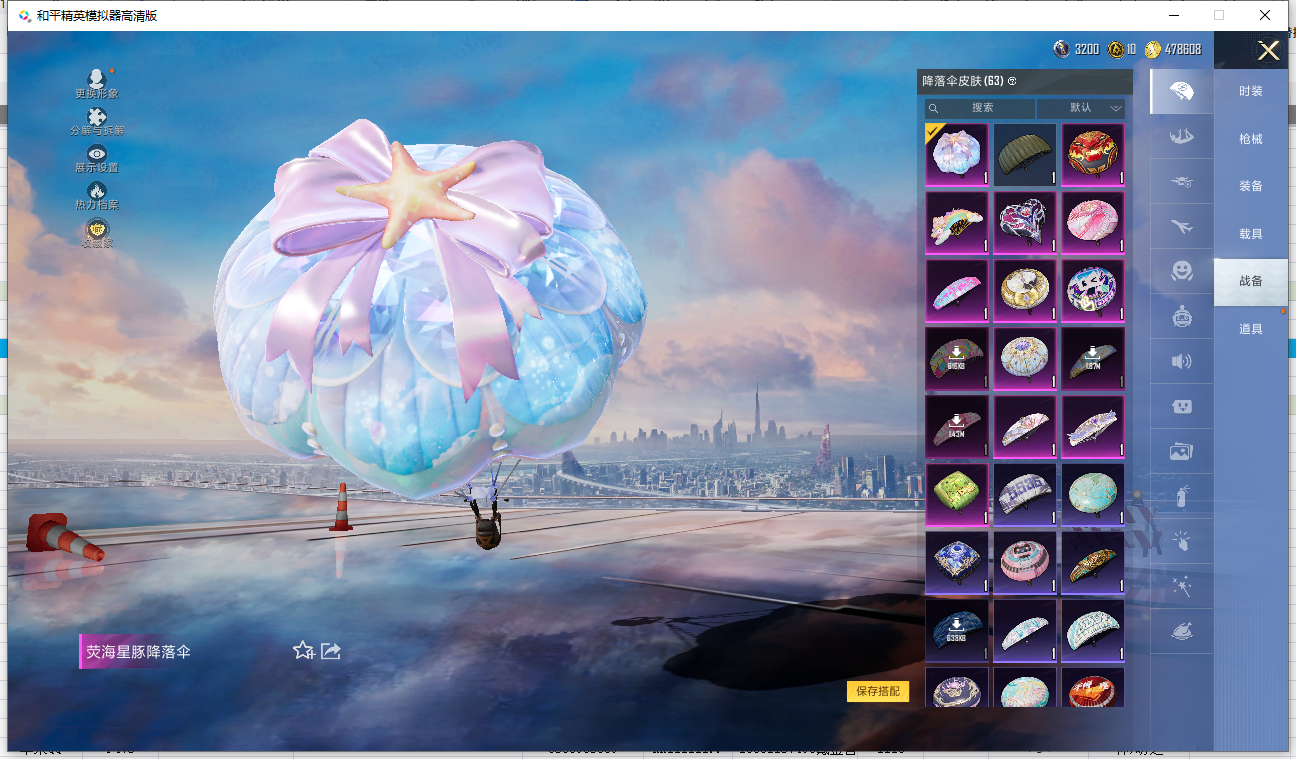
Task: Download the 639KB parachute skin
Action: point(957,631)
